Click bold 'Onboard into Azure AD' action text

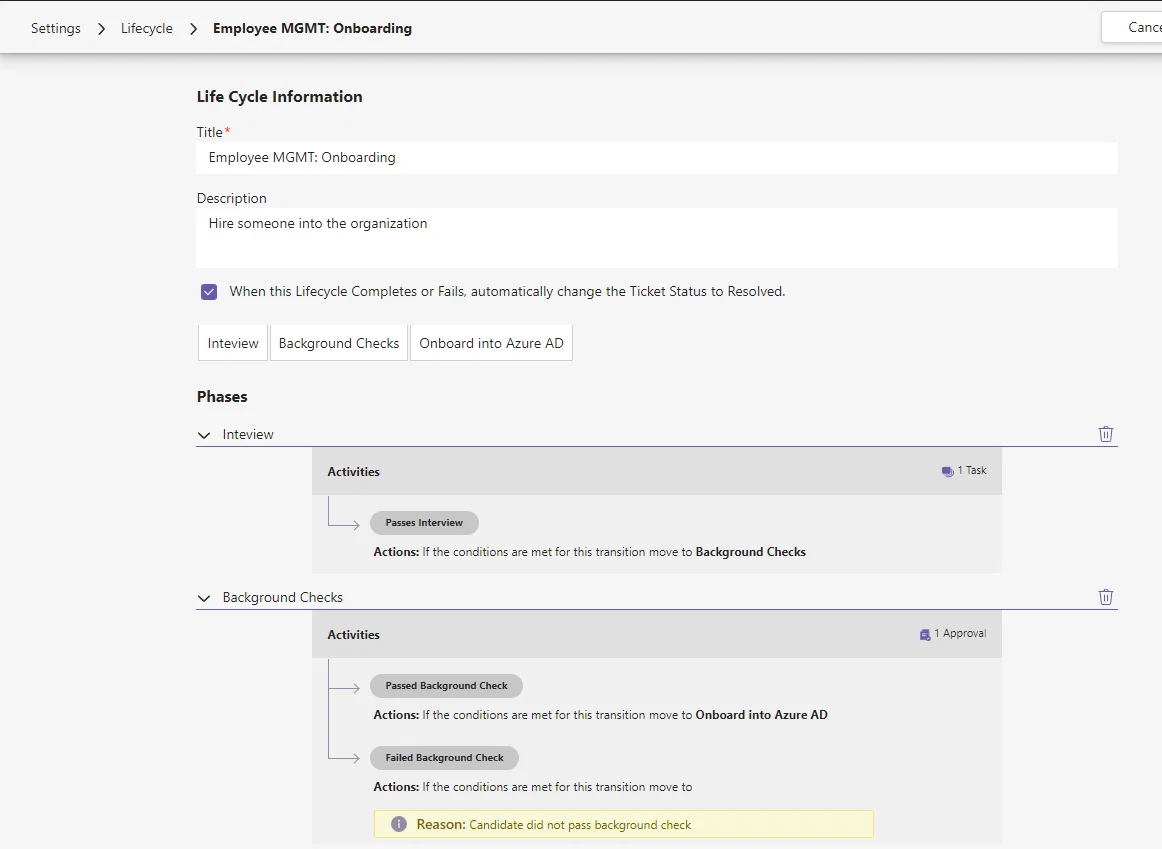point(761,715)
